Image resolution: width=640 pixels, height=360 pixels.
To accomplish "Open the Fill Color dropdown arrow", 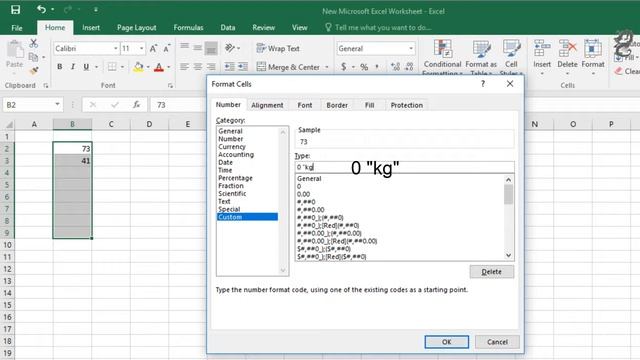I will pos(148,67).
